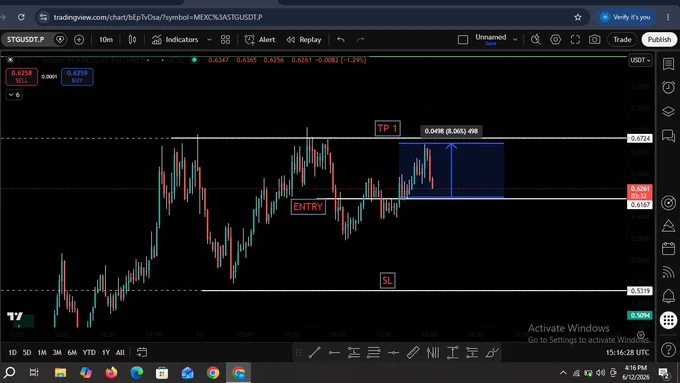This screenshot has height=383, width=680.
Task: Open the go to date calendar icon
Action: click(142, 352)
